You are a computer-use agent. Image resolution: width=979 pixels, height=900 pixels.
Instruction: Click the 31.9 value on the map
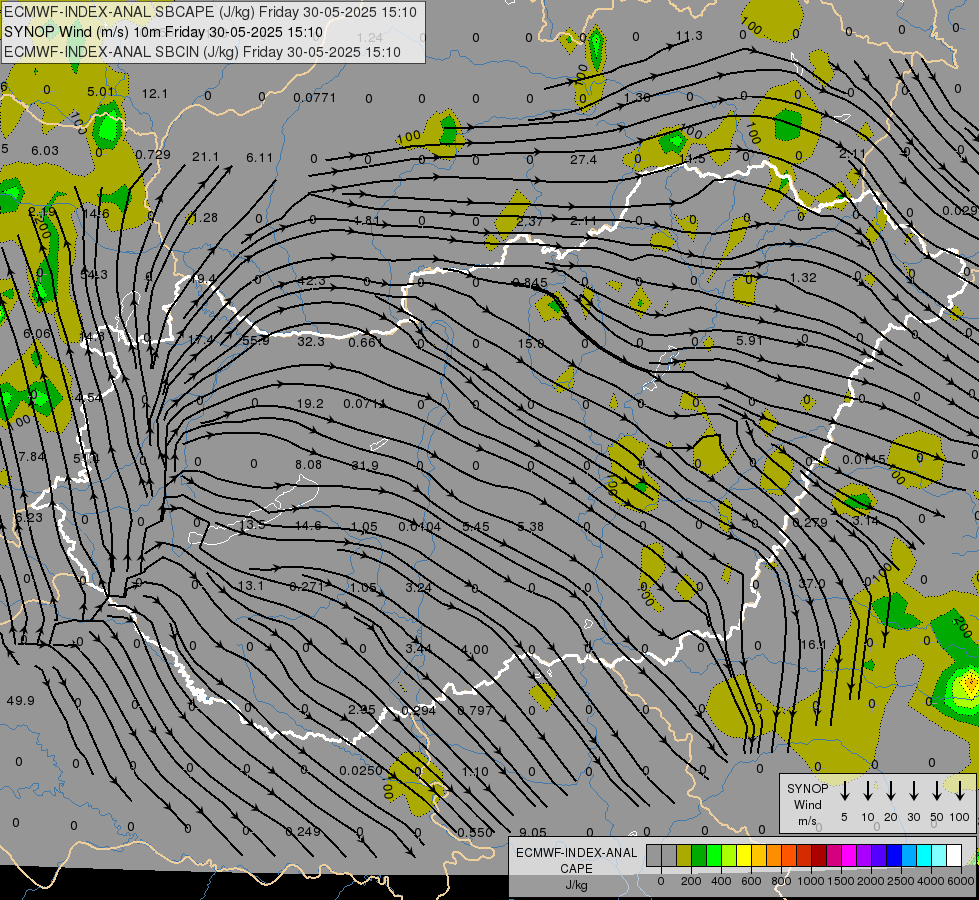[x=365, y=466]
